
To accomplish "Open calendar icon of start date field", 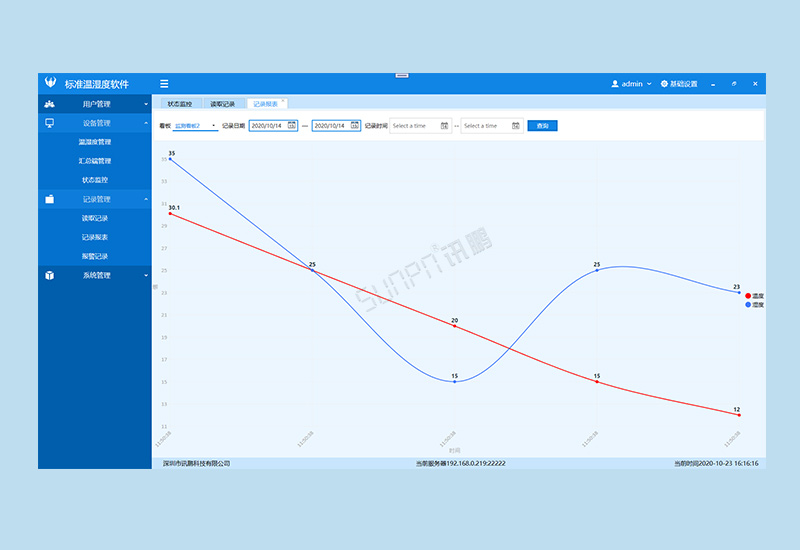I will point(291,126).
